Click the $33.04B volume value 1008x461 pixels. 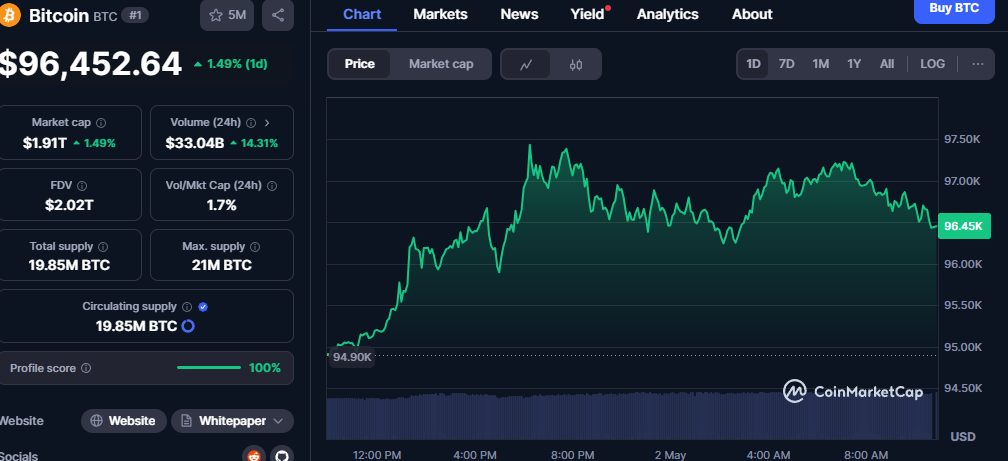pyautogui.click(x=195, y=143)
